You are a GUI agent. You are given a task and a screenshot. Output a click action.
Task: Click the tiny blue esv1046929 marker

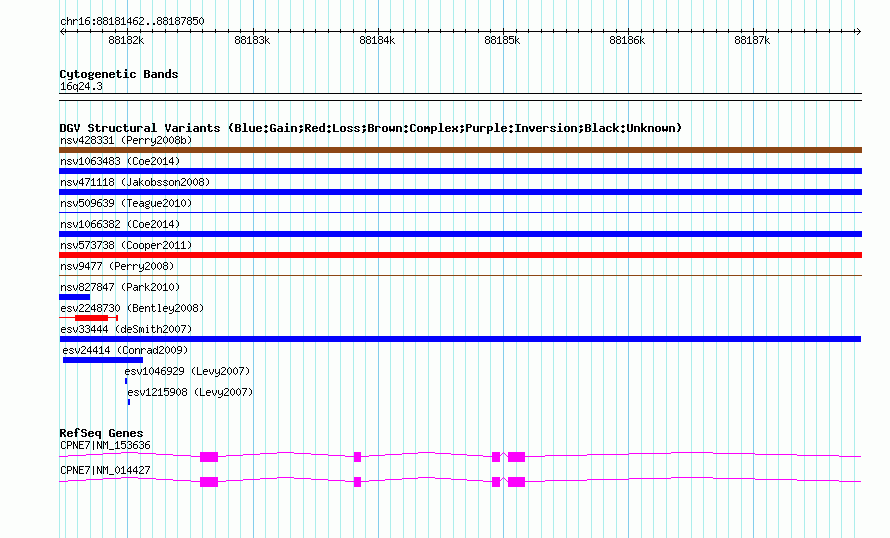[x=126, y=381]
